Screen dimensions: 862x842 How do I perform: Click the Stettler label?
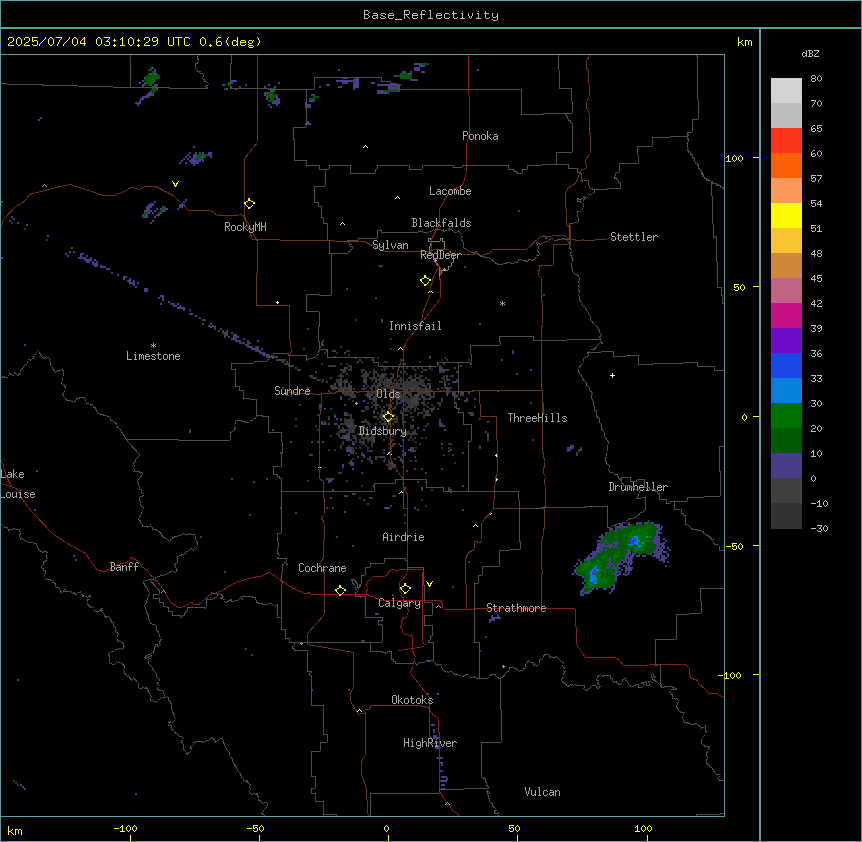(634, 237)
